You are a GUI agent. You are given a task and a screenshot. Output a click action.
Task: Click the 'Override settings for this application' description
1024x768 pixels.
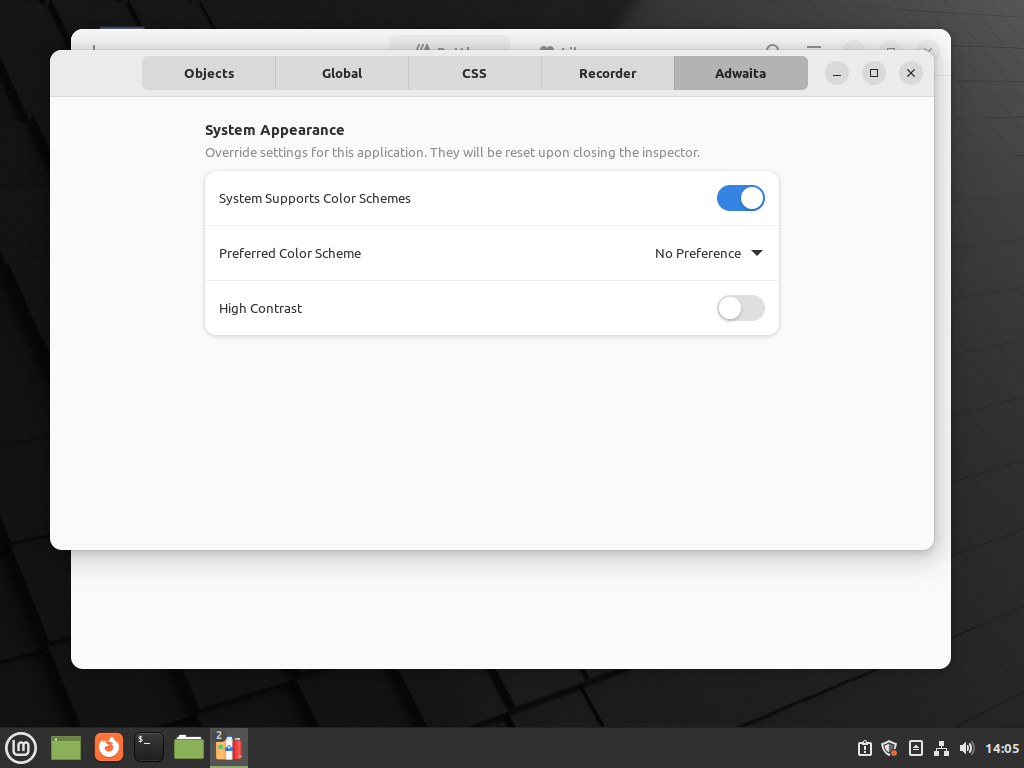tap(452, 152)
